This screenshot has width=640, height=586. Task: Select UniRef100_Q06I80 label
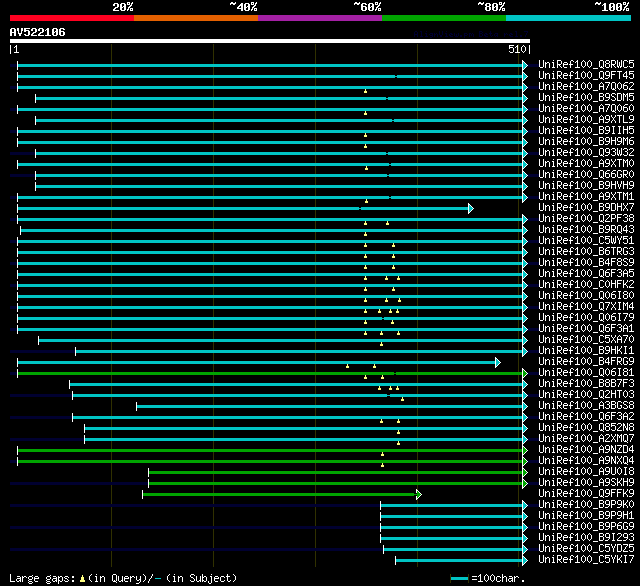[586, 296]
